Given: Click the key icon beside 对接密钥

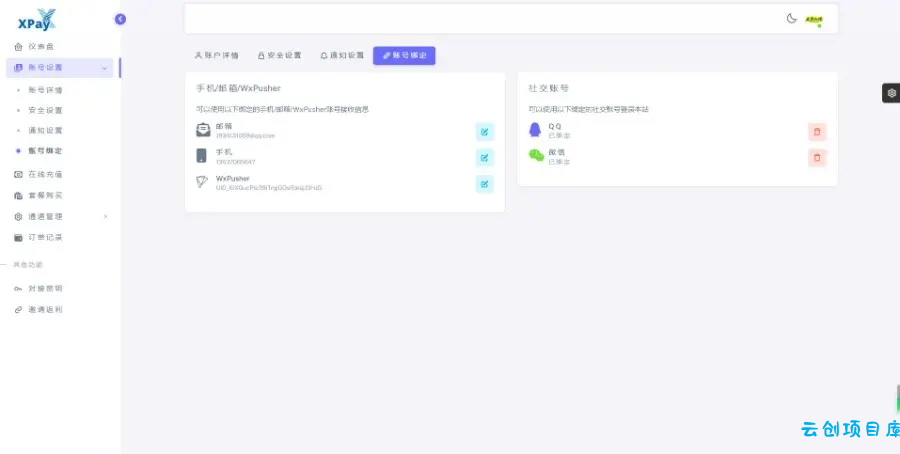Looking at the screenshot, I should [18, 289].
